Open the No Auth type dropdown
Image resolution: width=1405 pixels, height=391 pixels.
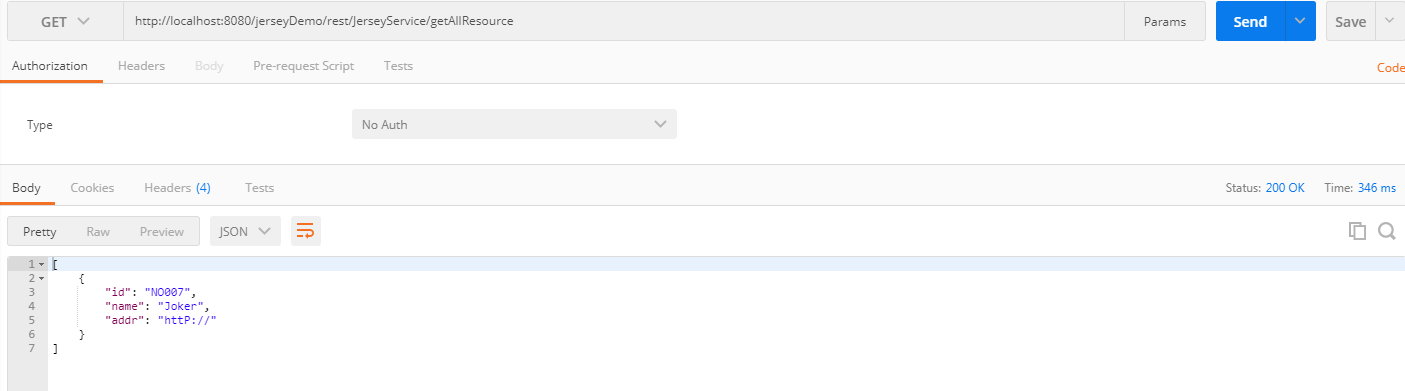click(514, 125)
